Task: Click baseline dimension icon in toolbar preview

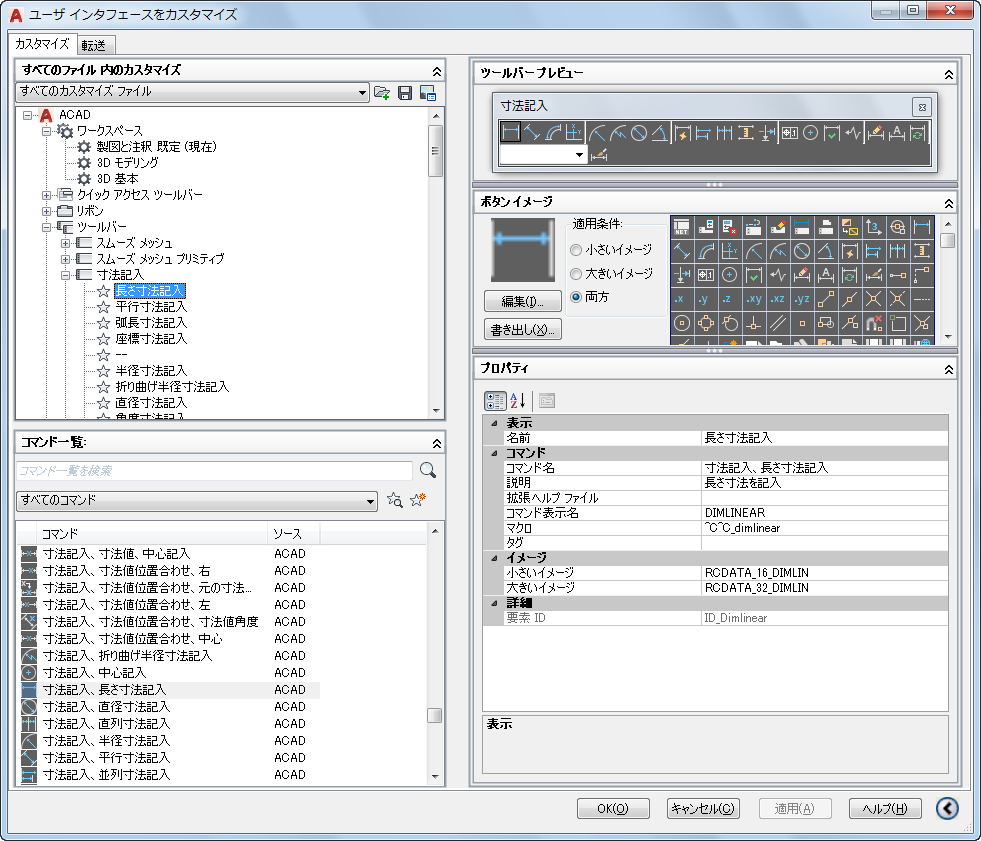Action: click(703, 133)
